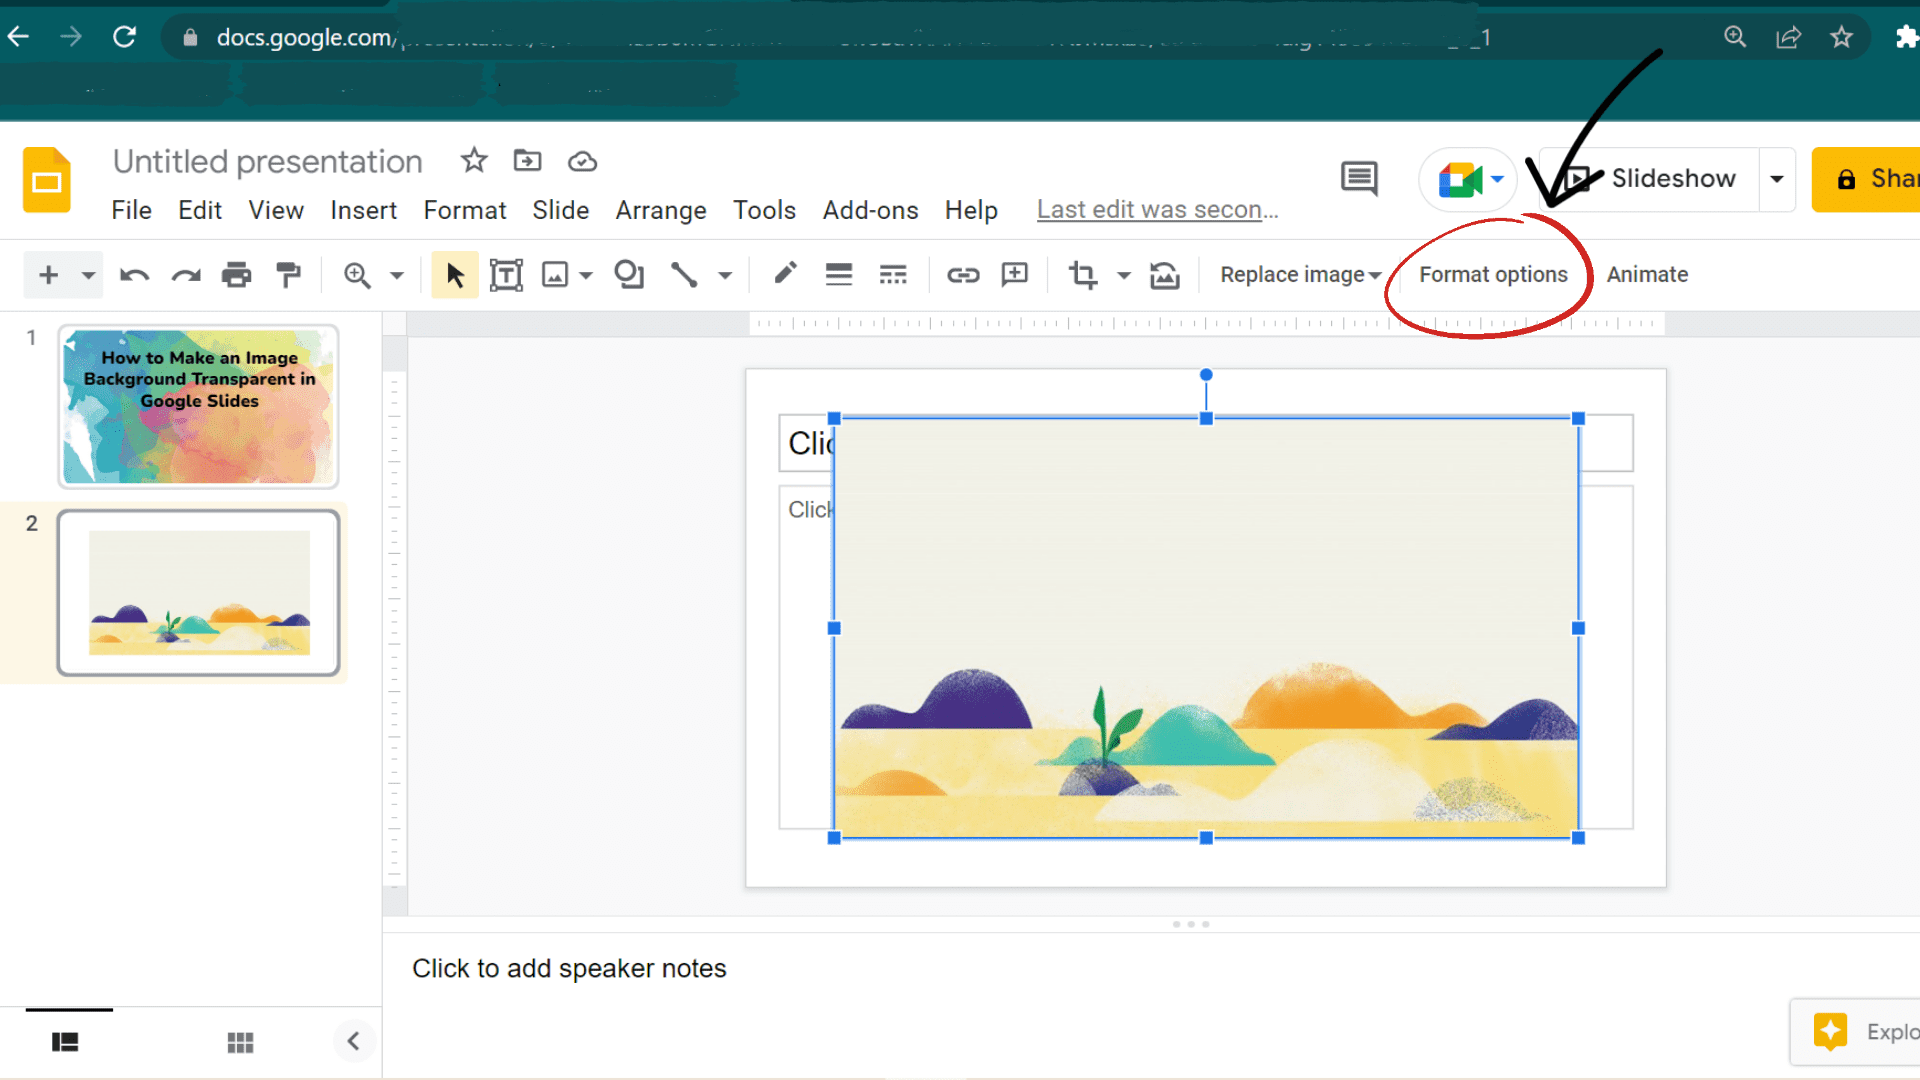Expand the zoom level dropdown arrow
Image resolution: width=1920 pixels, height=1080 pixels.
(397, 275)
